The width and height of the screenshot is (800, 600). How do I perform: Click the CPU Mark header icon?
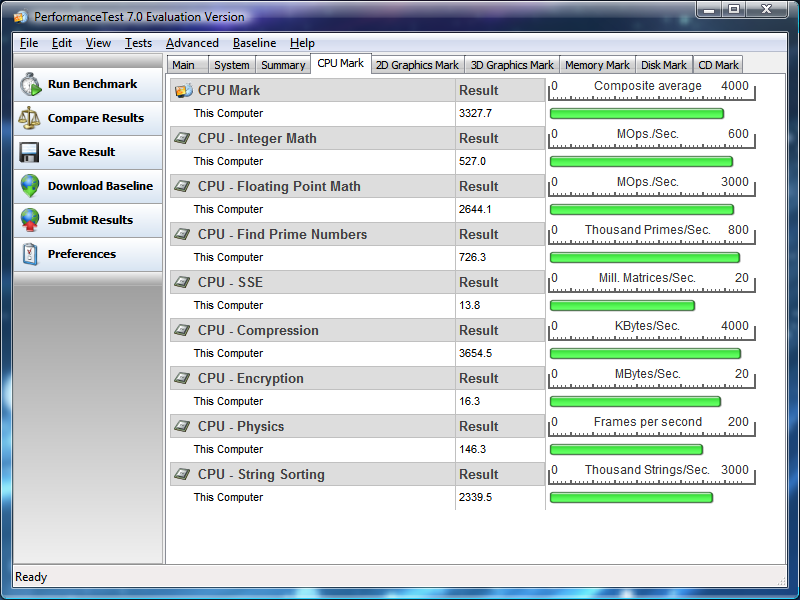coord(184,90)
